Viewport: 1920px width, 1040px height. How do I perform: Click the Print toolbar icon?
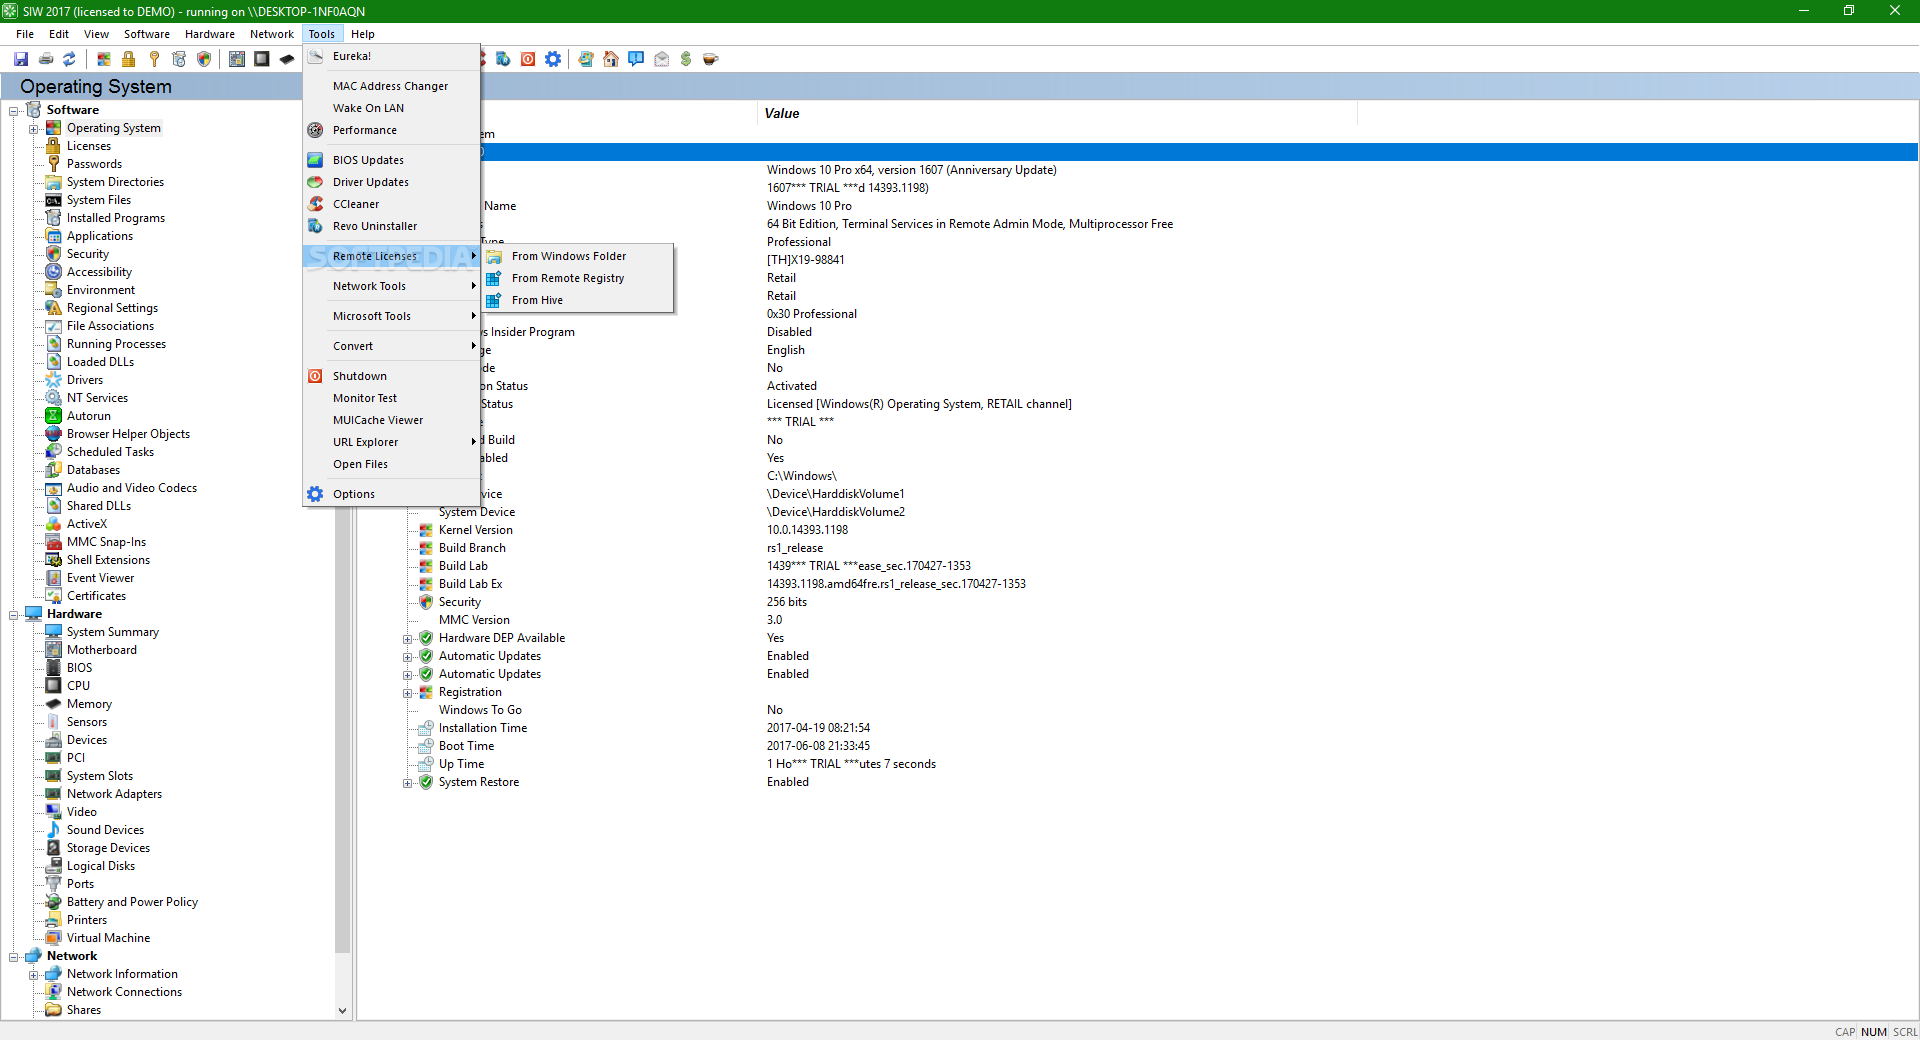pos(45,59)
